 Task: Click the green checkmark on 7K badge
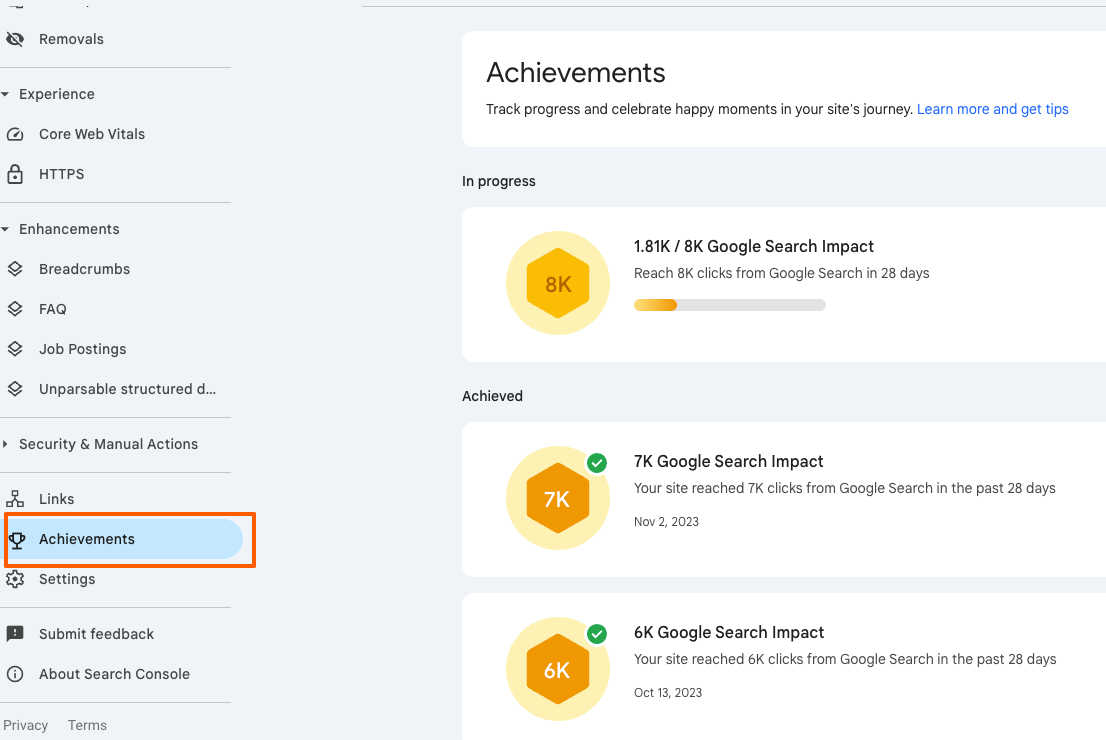coord(597,463)
